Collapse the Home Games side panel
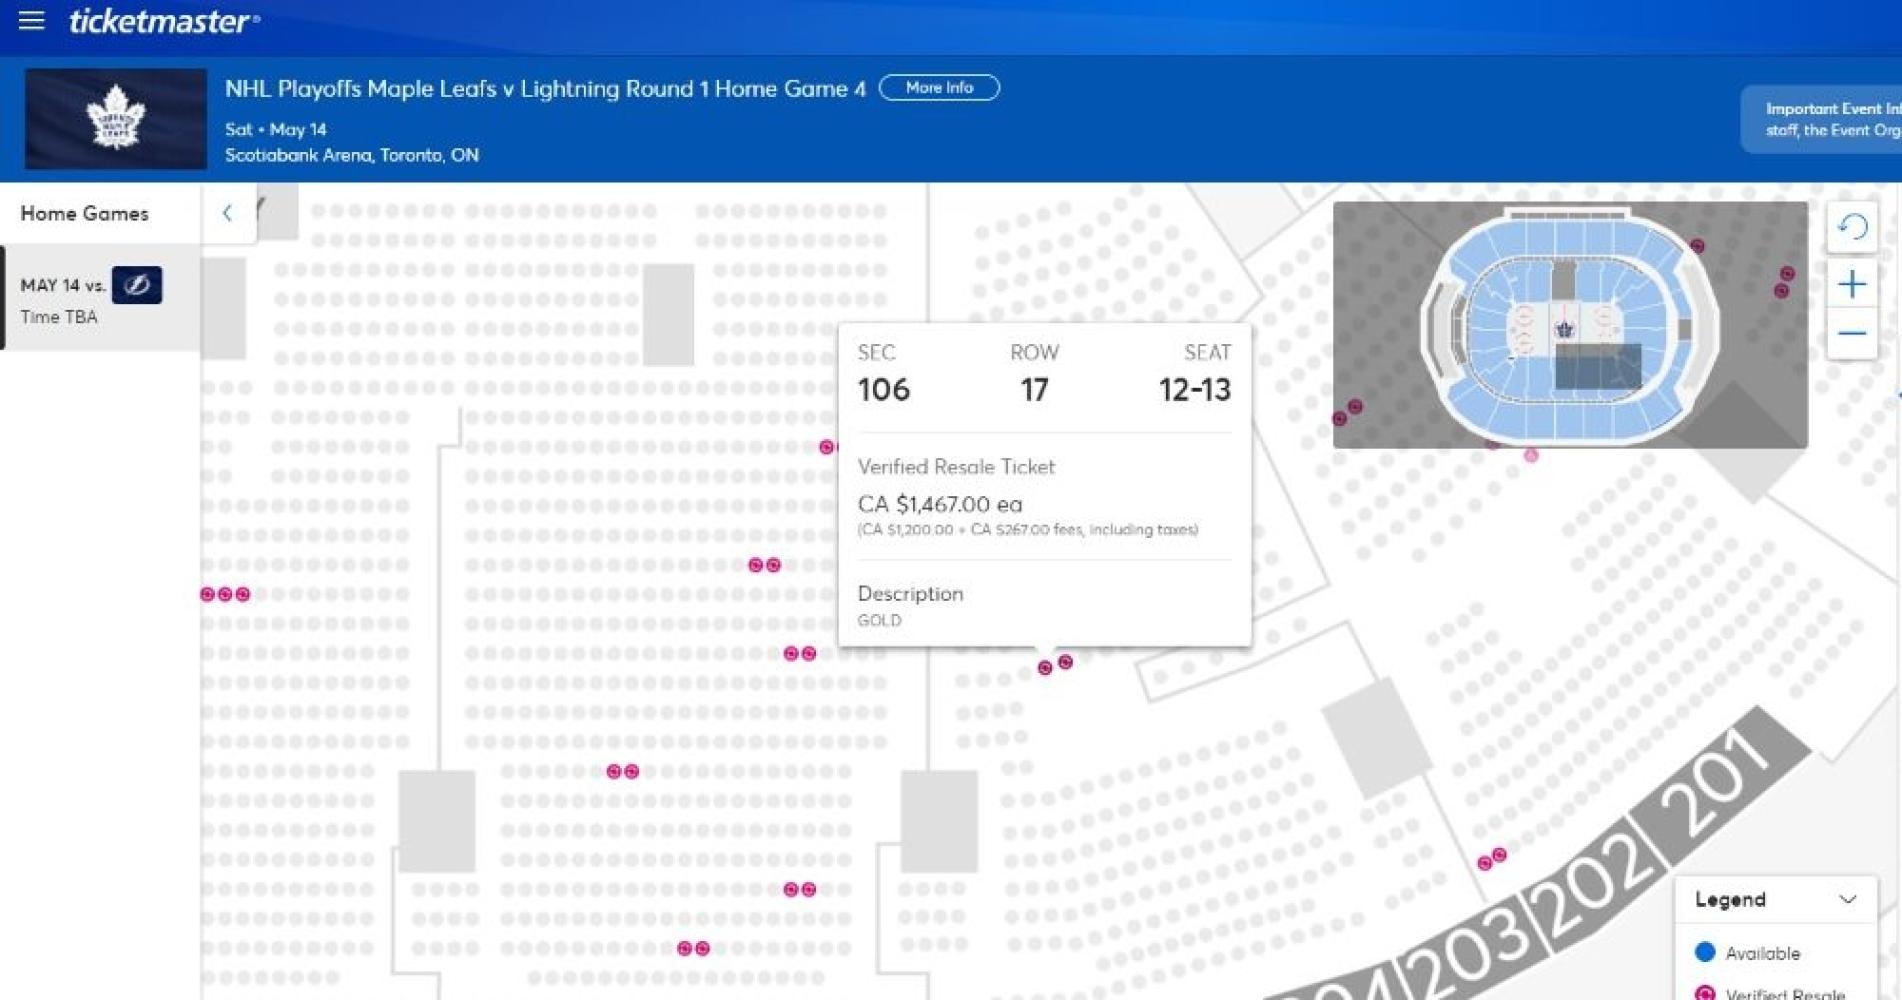Screen dimensions: 1902x1000 pos(228,213)
